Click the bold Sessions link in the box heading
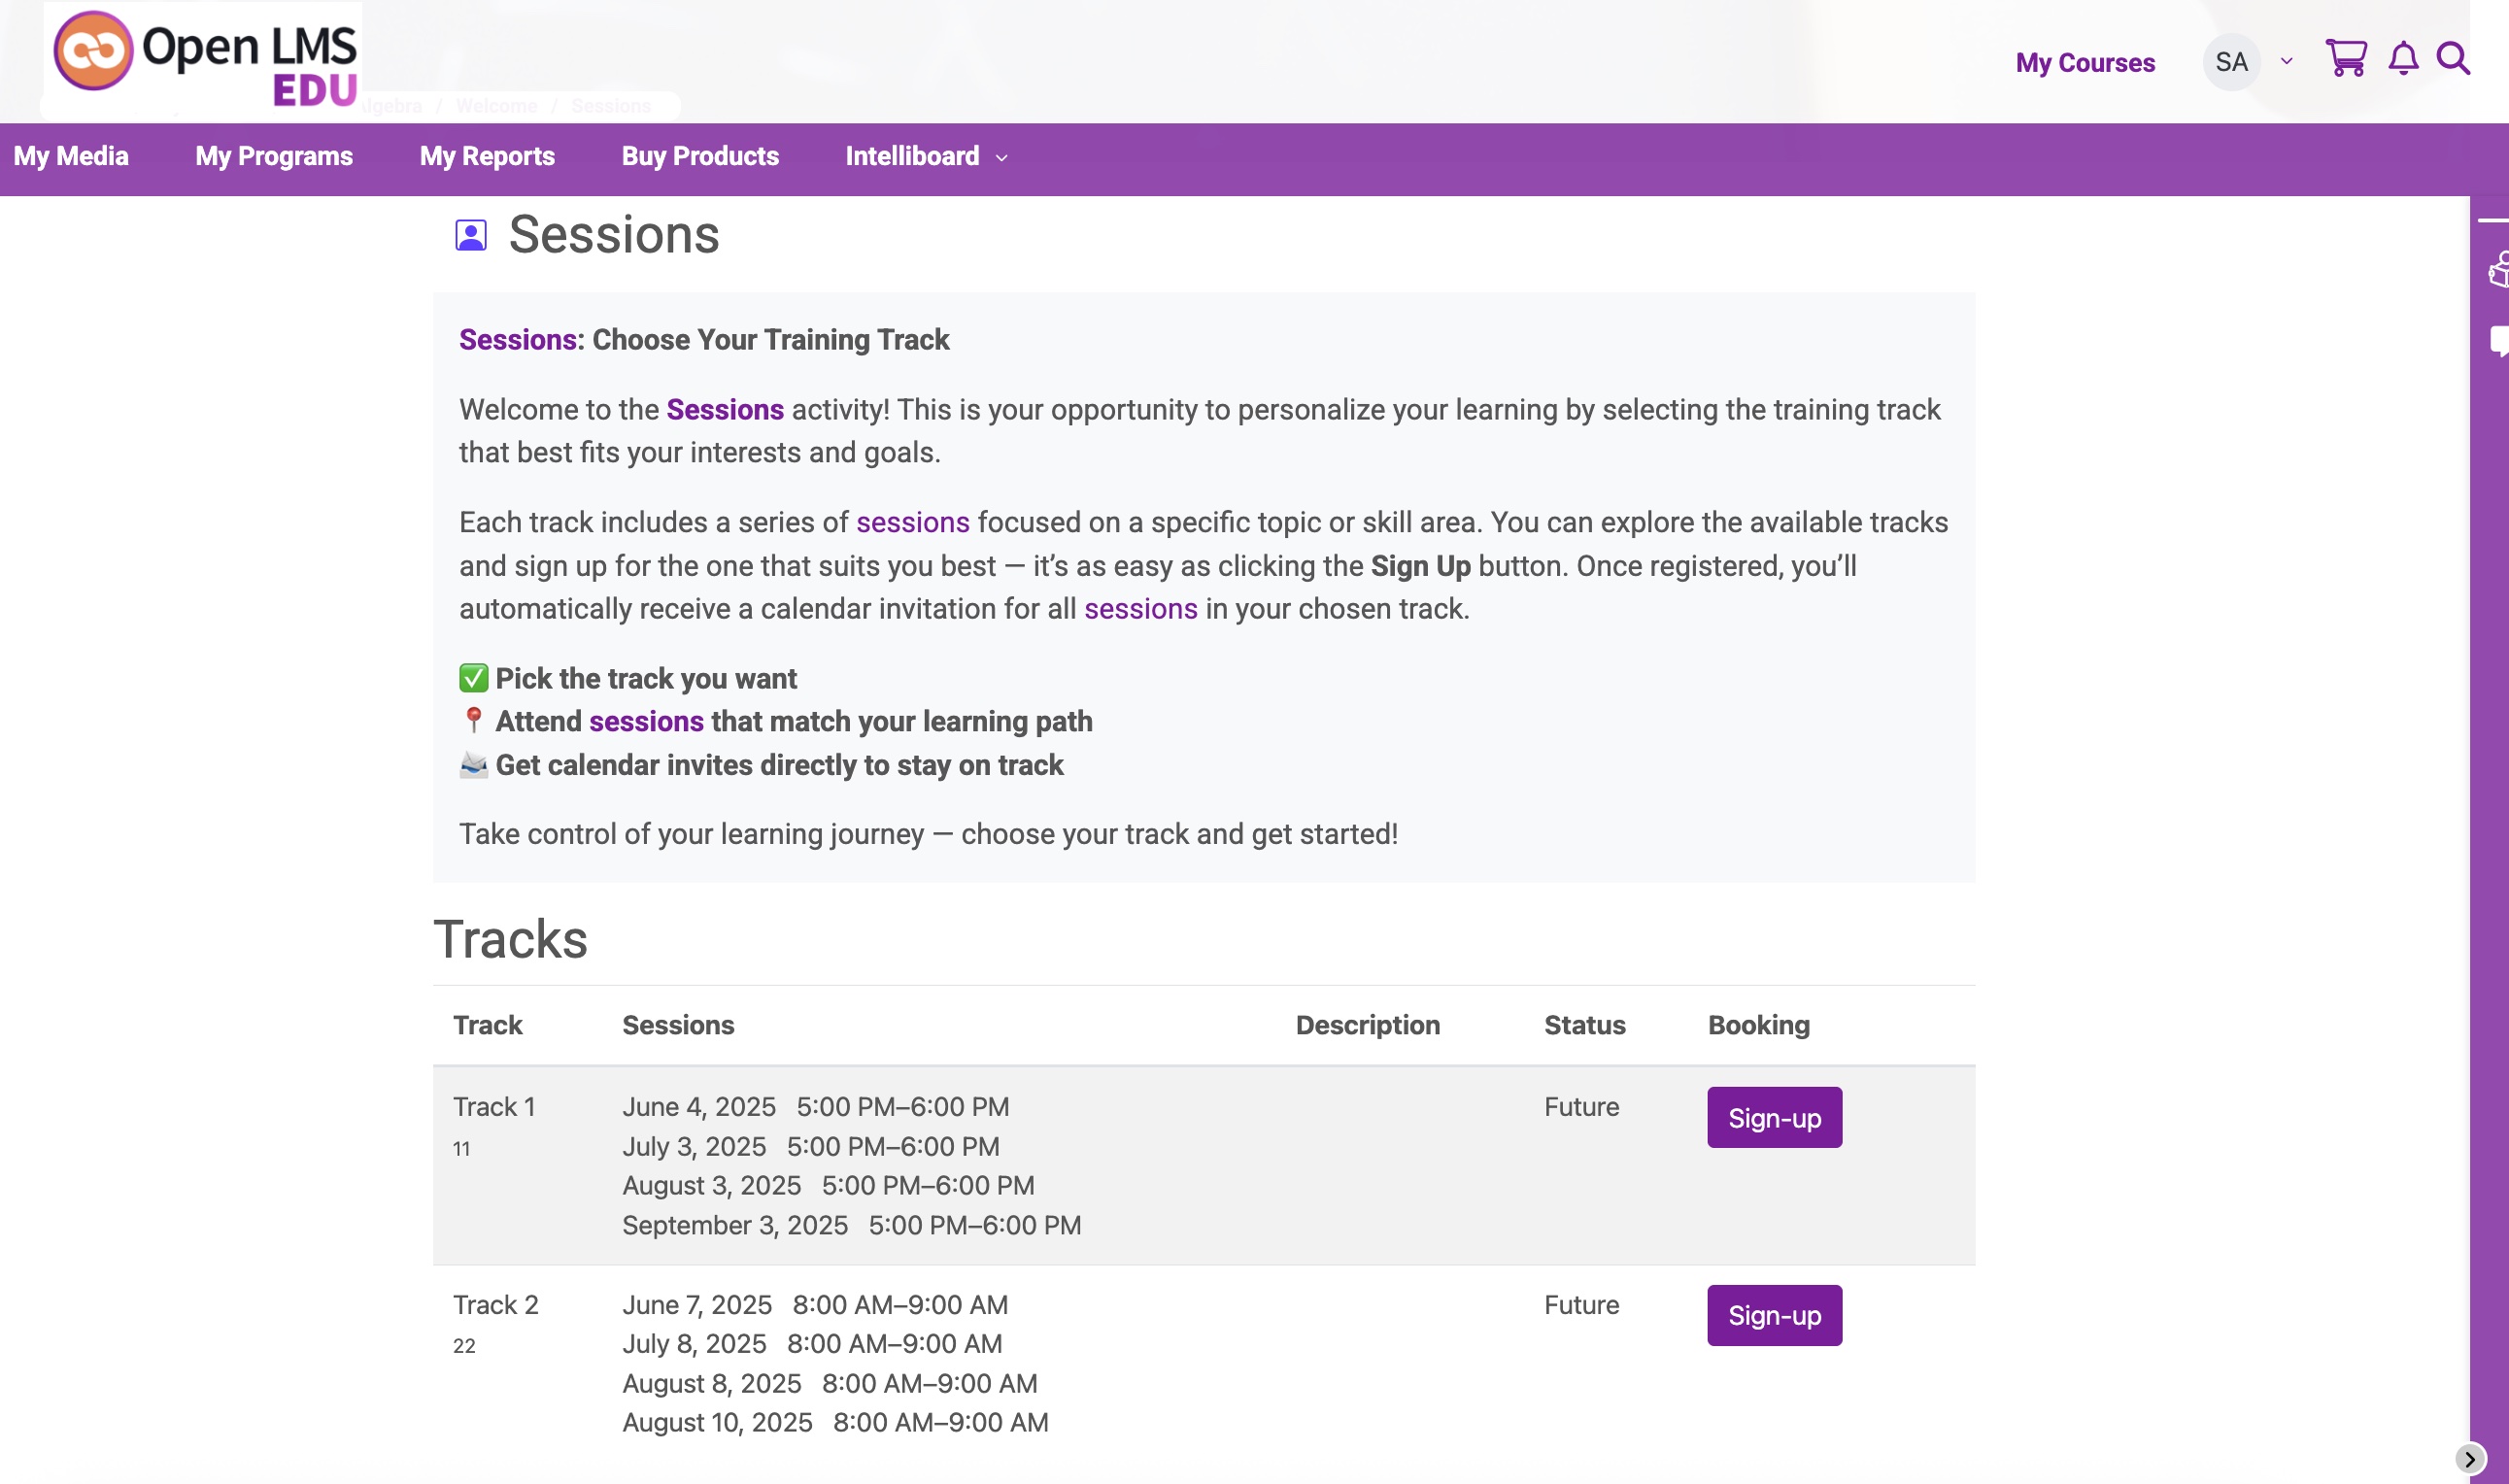 click(518, 340)
